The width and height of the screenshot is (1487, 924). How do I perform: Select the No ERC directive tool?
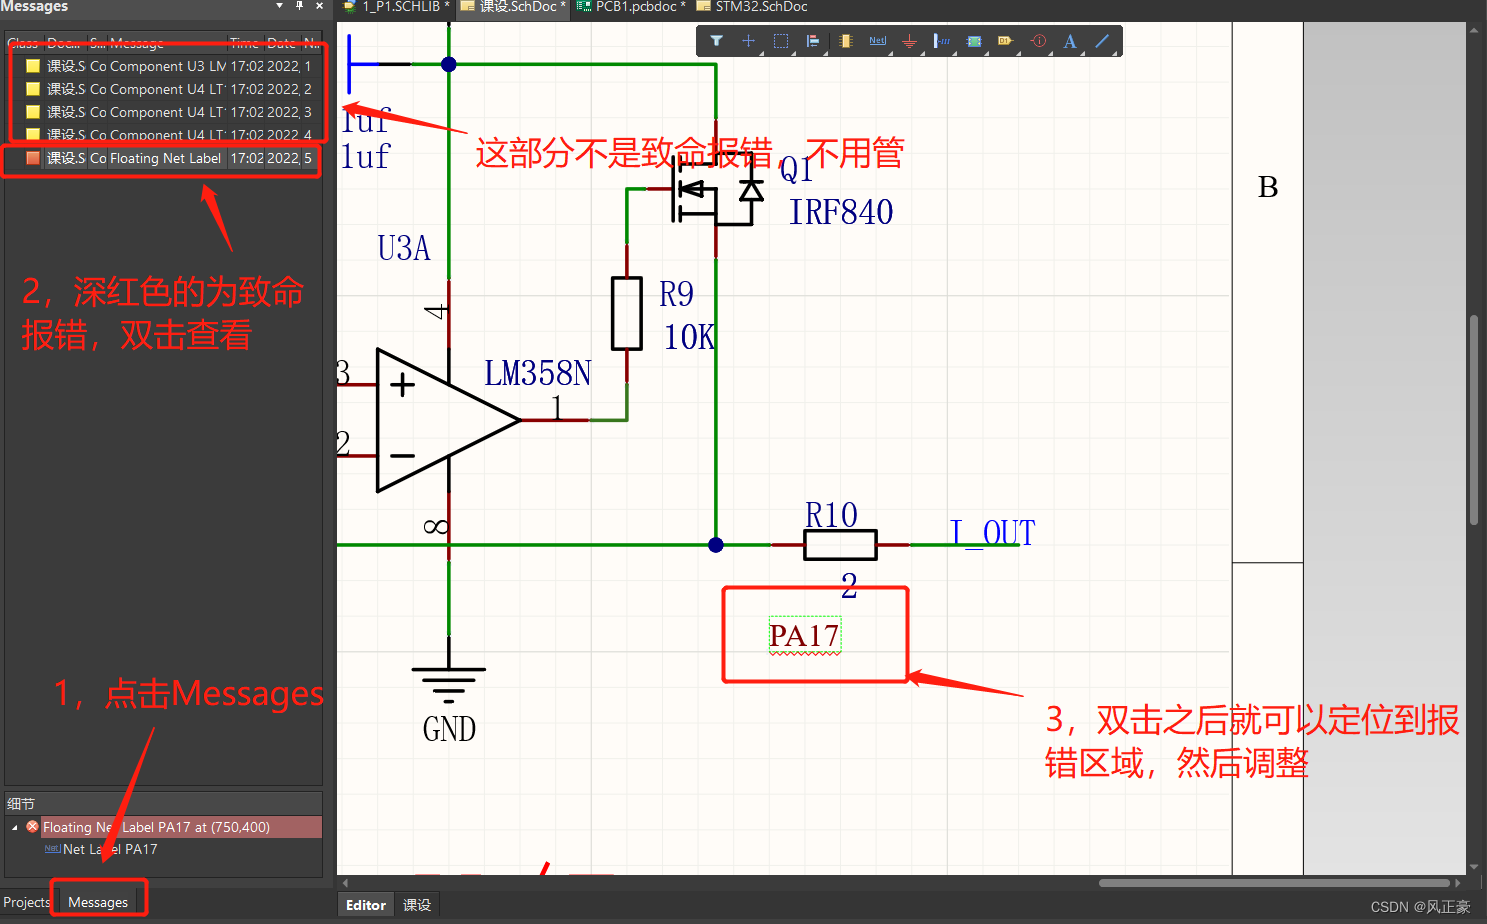[x=1038, y=41]
